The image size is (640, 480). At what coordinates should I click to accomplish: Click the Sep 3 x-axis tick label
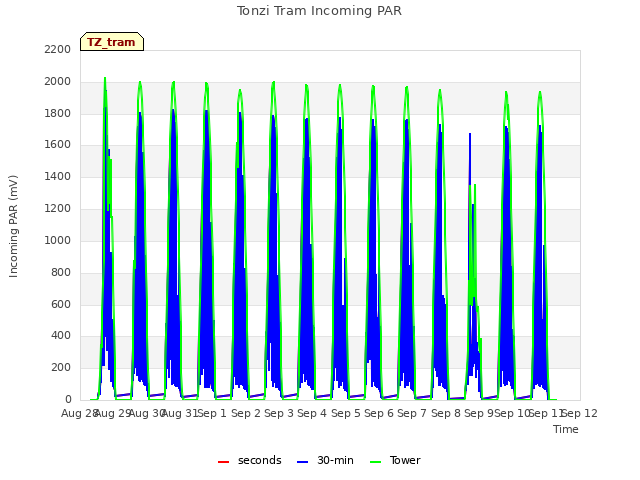click(279, 413)
